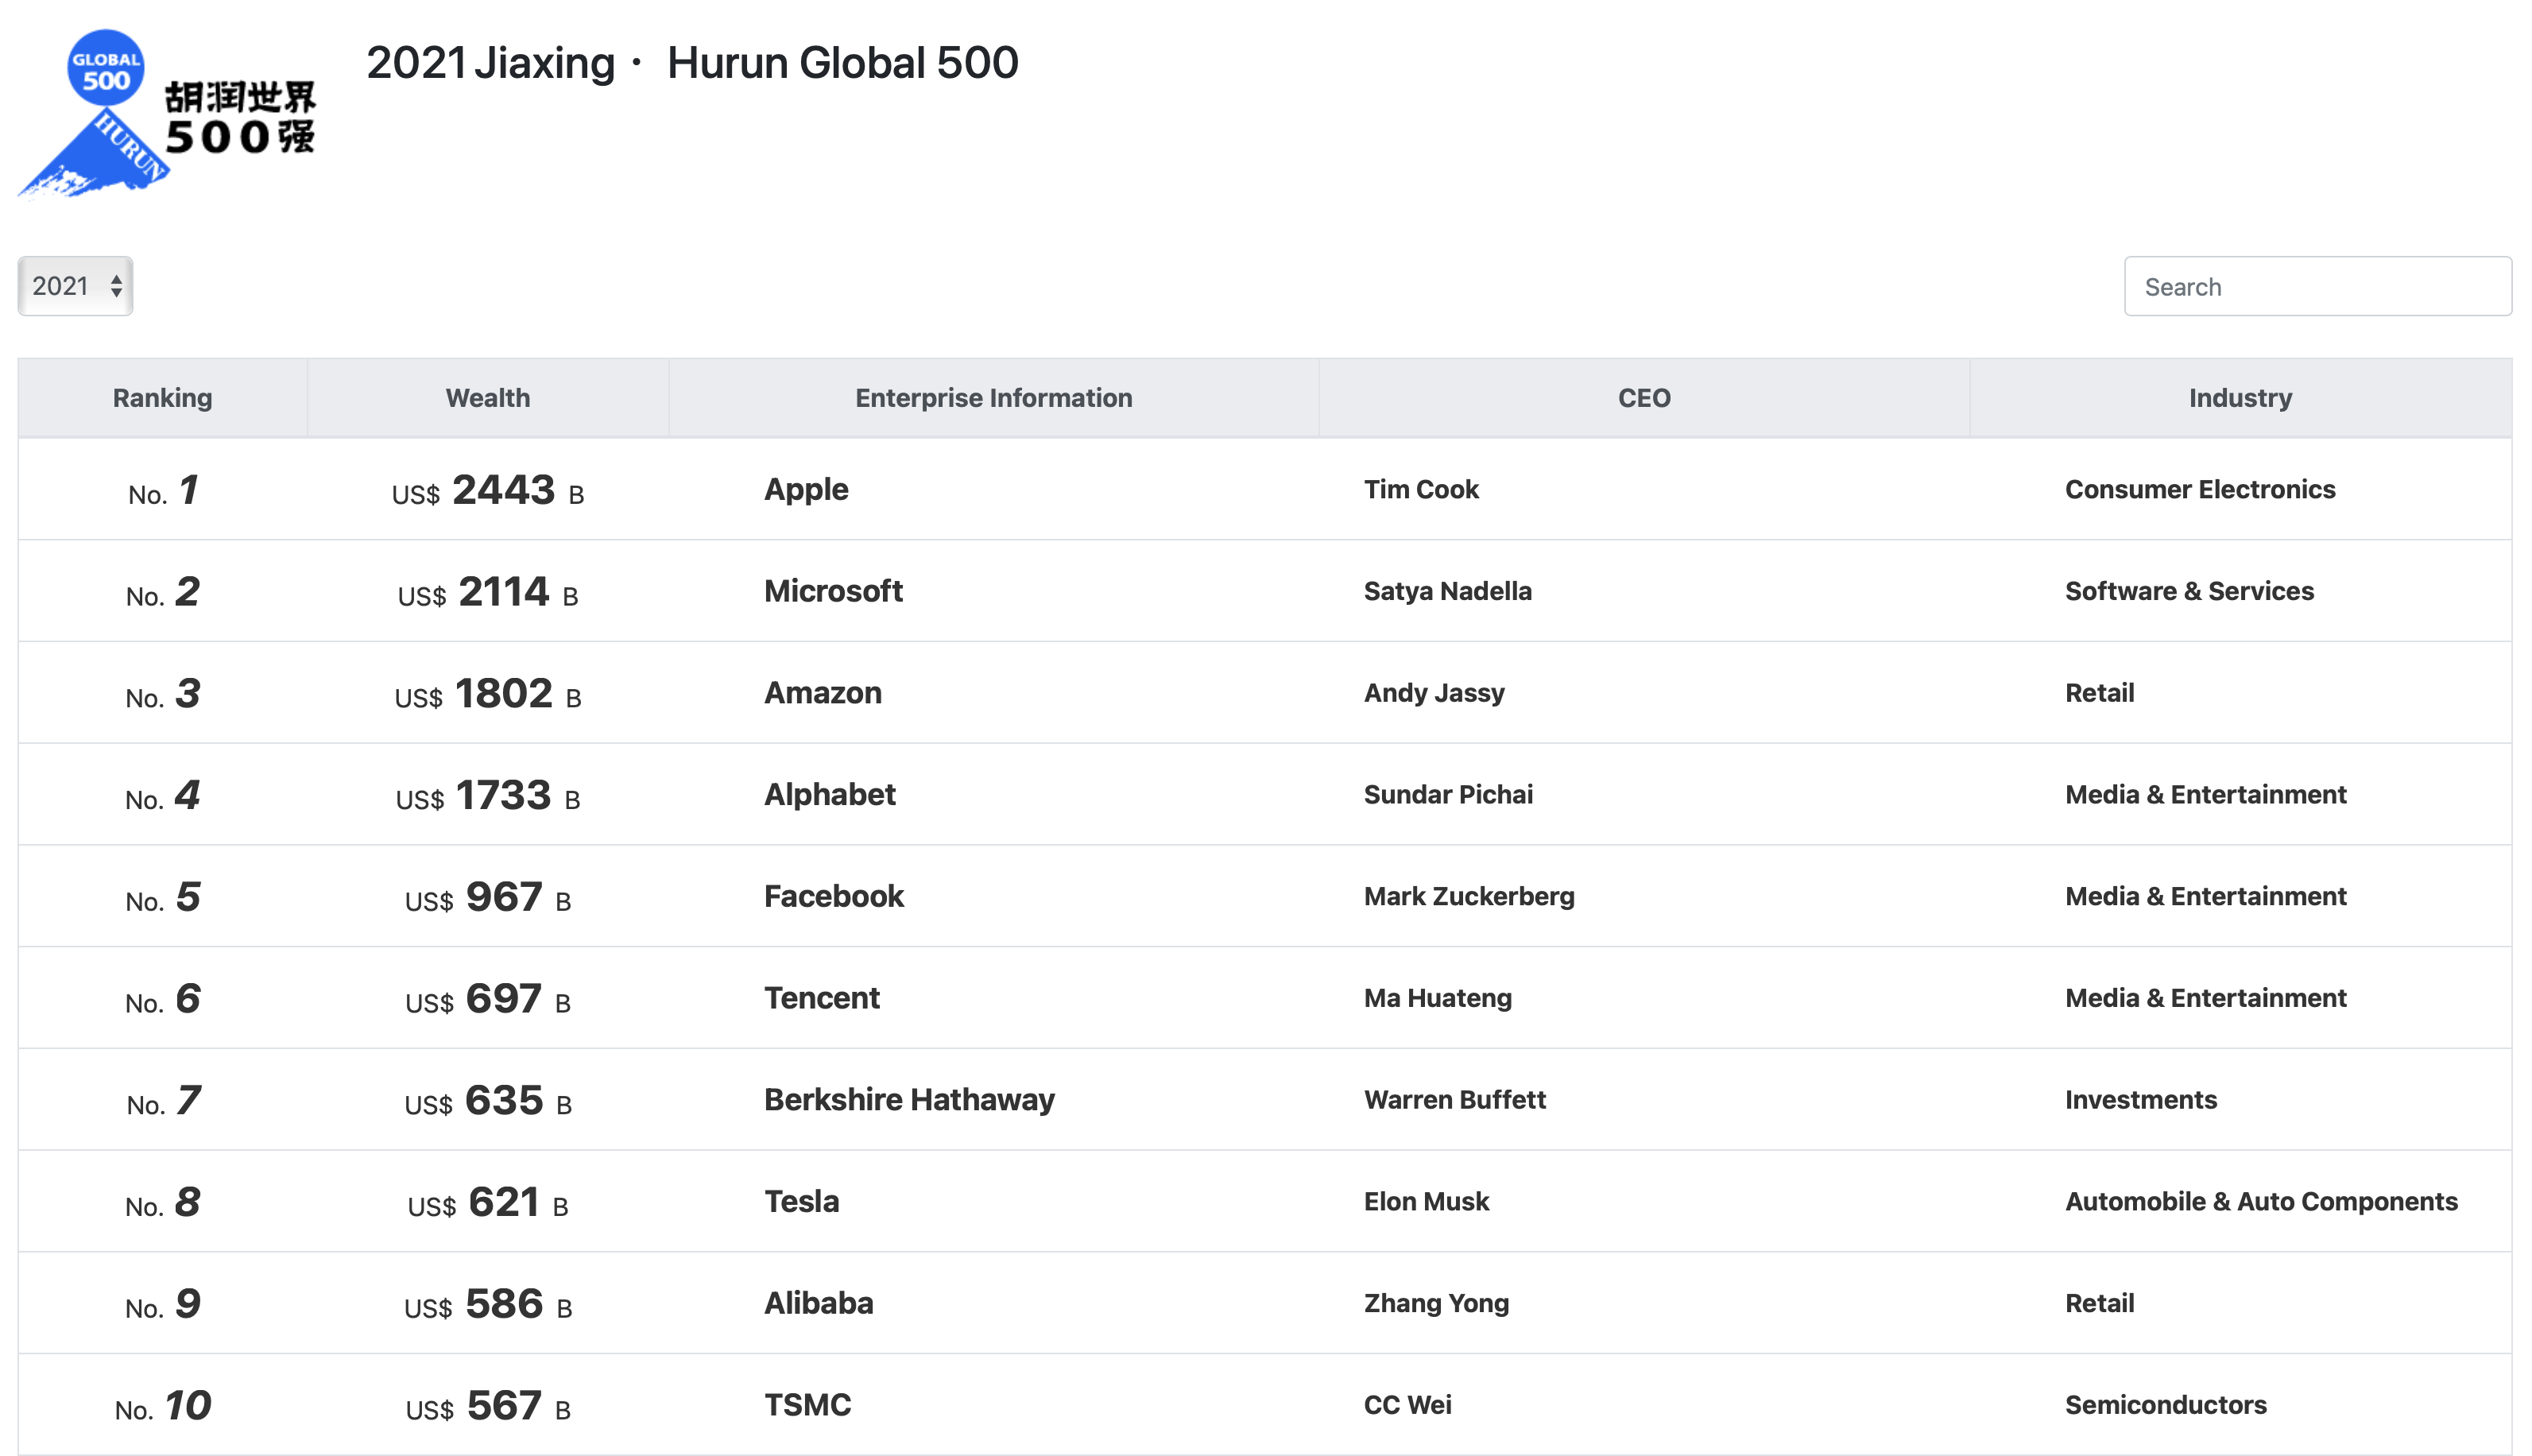
Task: Click the Semiconductors industry label
Action: coord(2165,1405)
